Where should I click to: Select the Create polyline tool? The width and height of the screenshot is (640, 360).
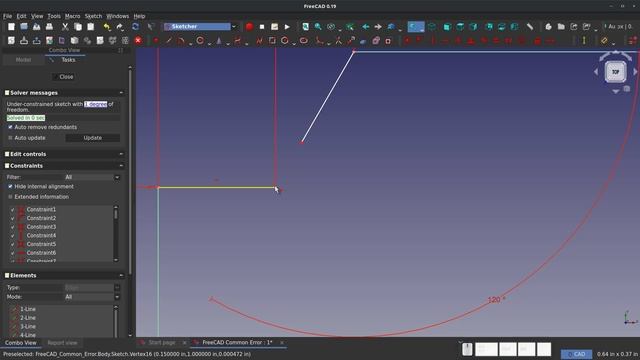coord(259,40)
